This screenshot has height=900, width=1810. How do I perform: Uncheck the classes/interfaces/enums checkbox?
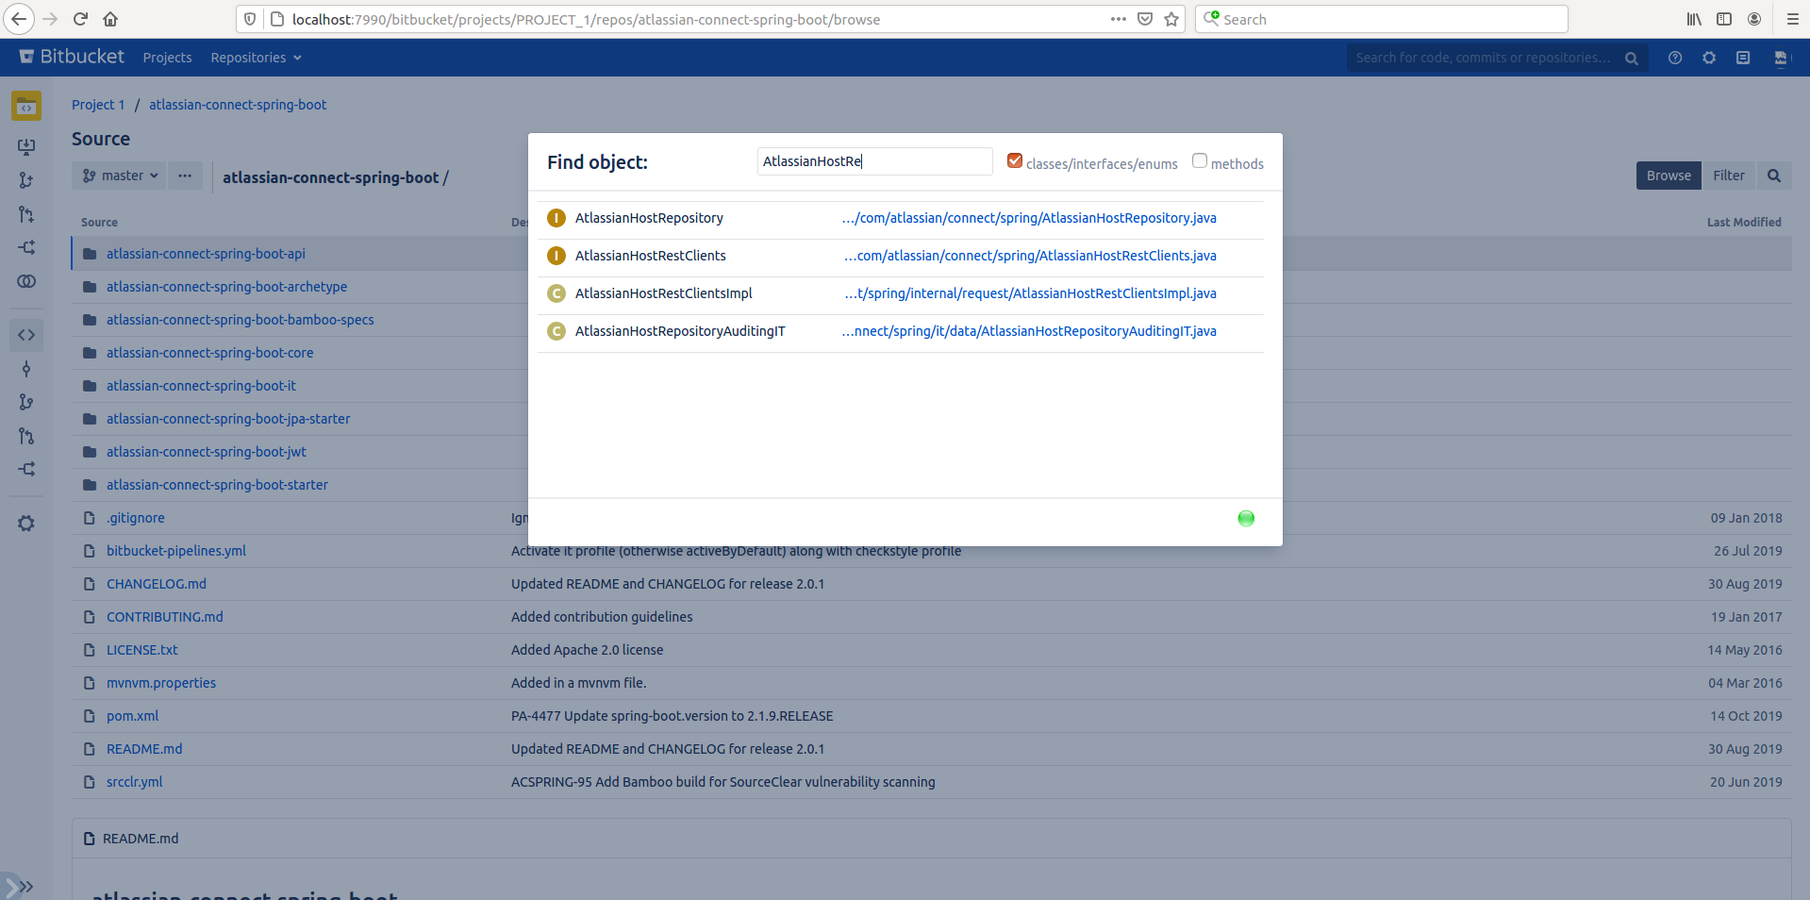coord(1014,161)
